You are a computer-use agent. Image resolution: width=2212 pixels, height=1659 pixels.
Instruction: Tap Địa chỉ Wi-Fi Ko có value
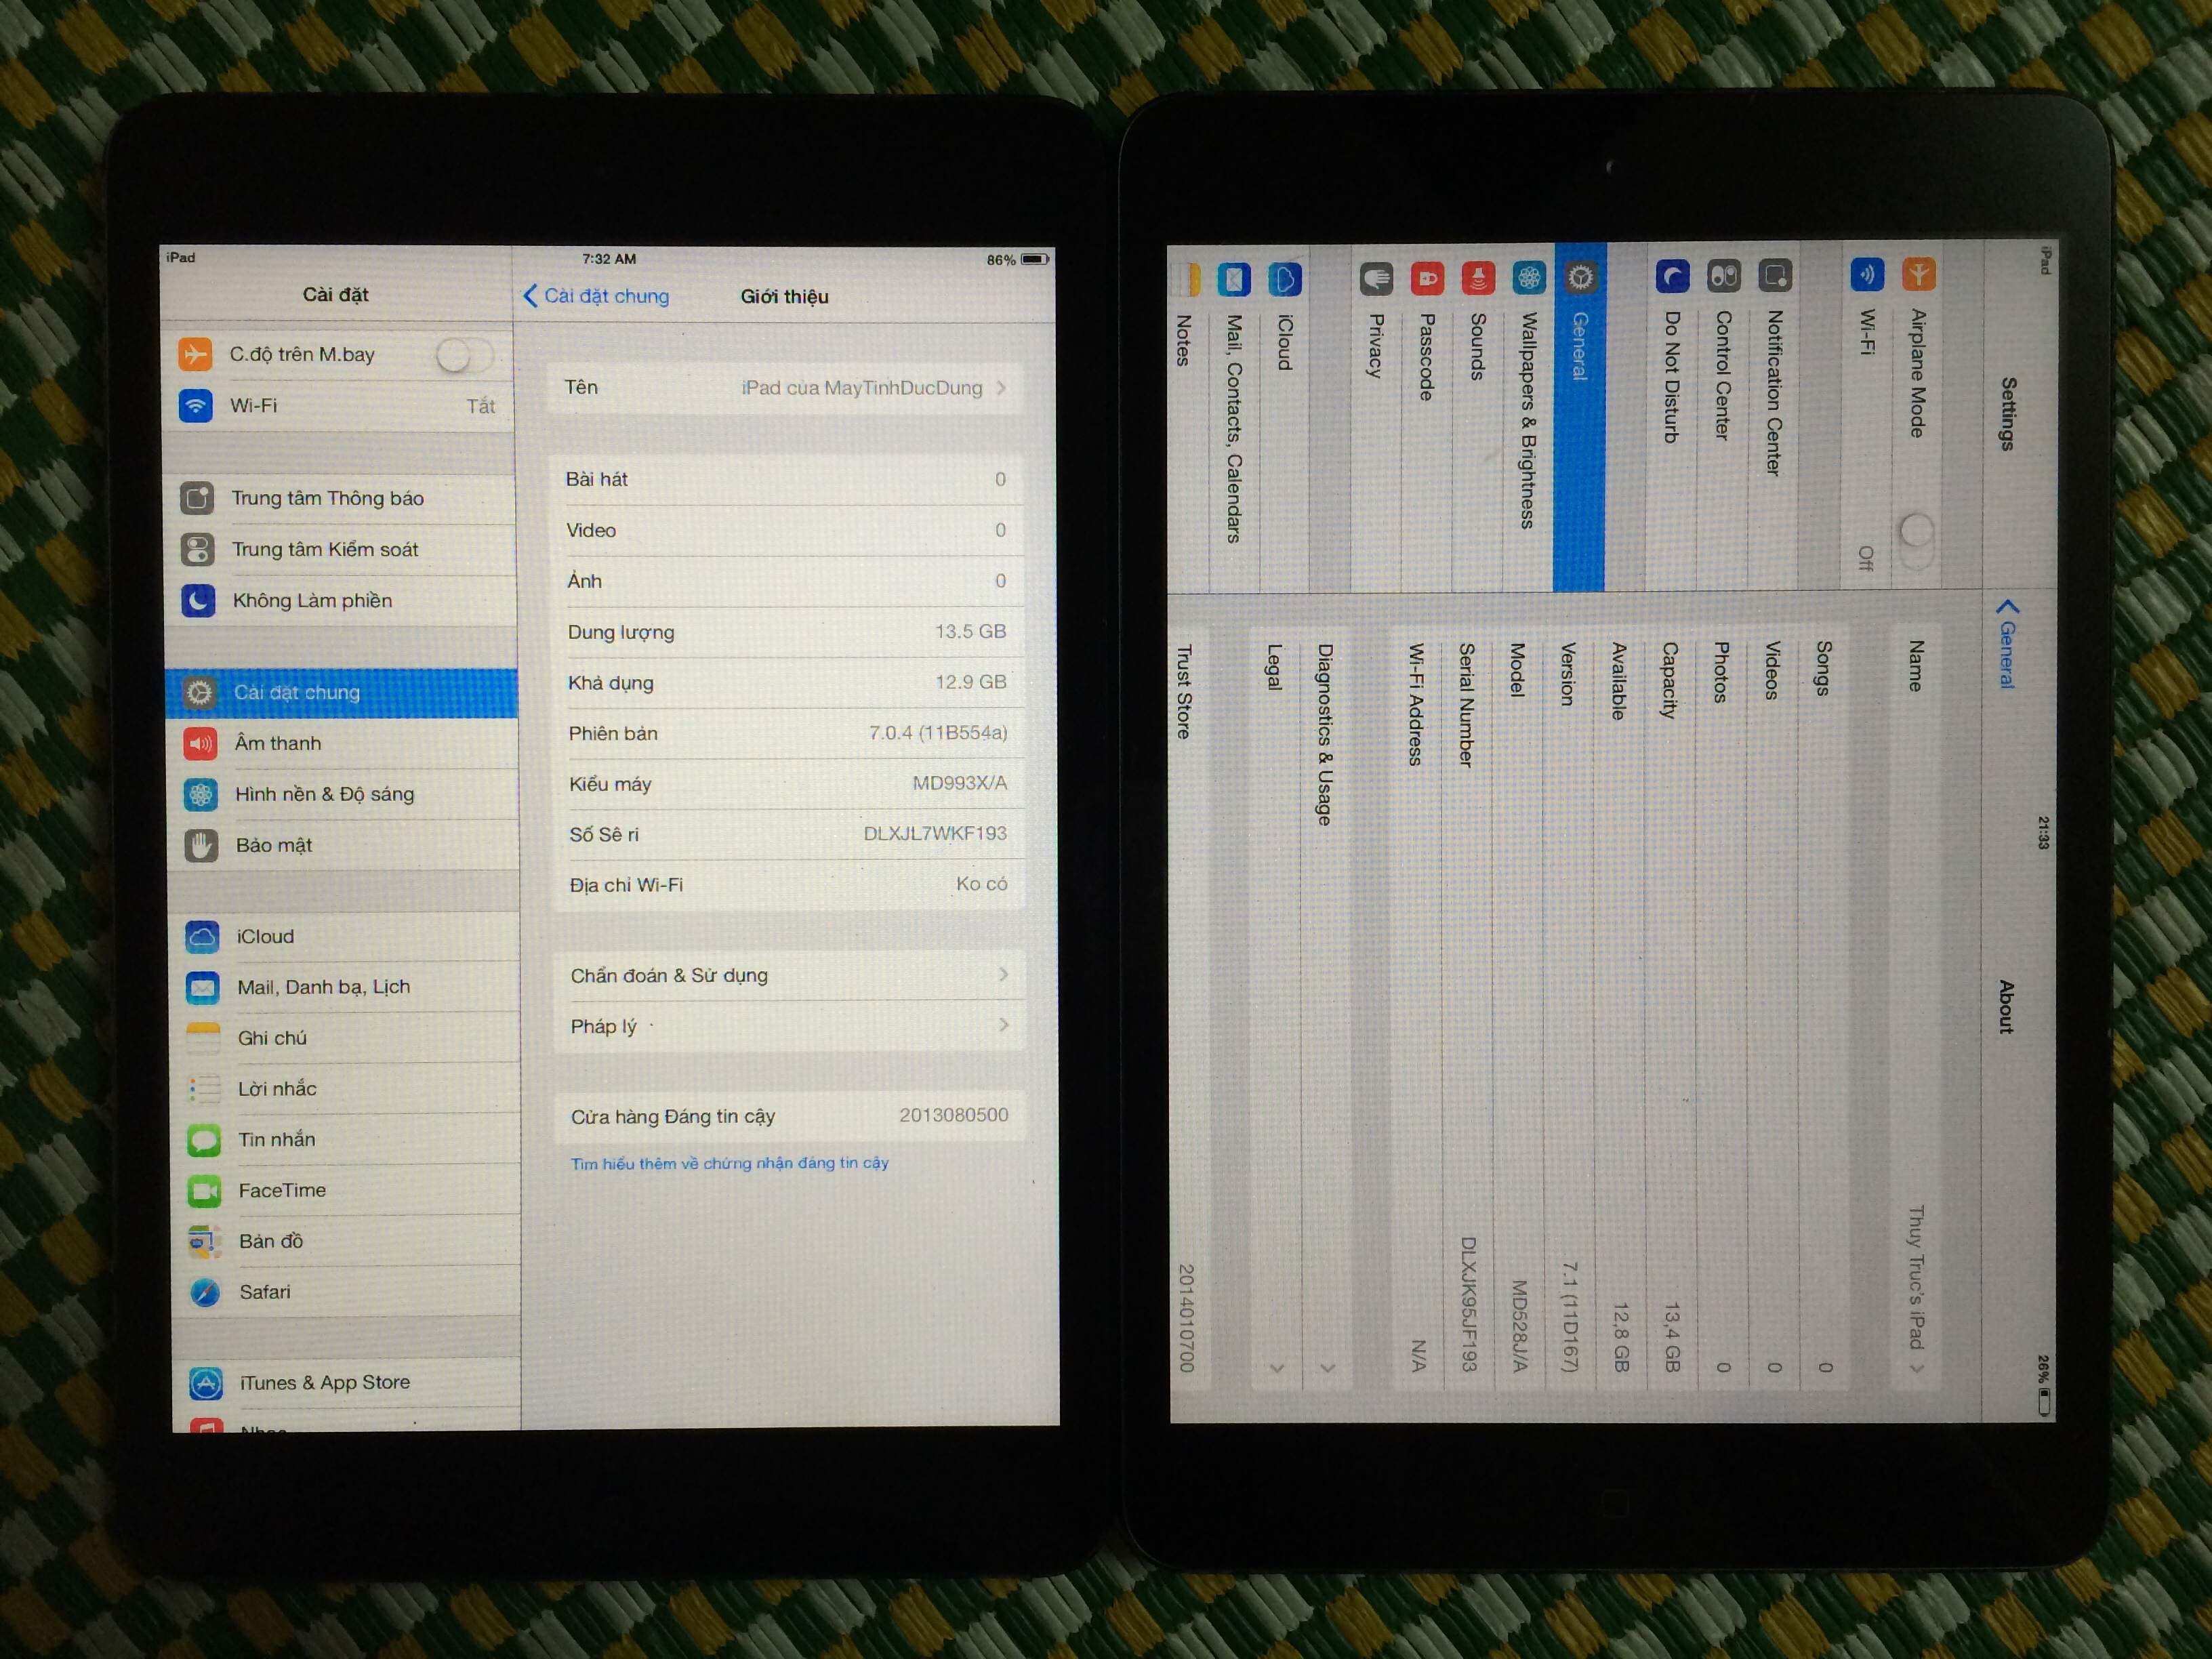point(981,883)
